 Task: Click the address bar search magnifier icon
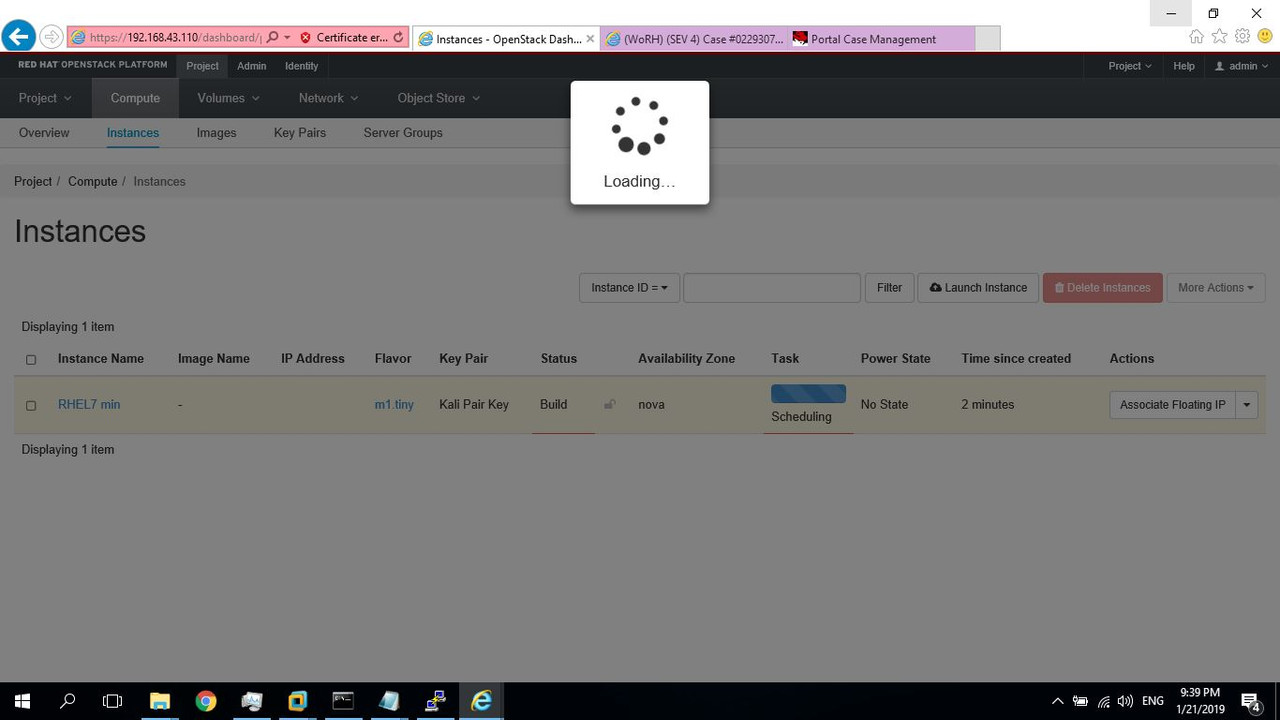(272, 38)
